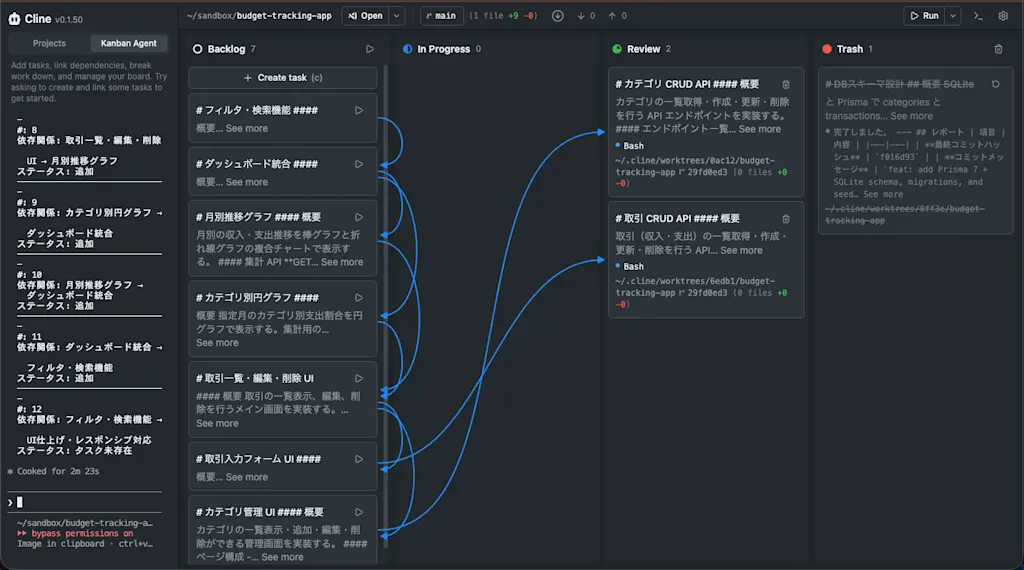Delete the カテゴリ CRUD API review card

(786, 84)
